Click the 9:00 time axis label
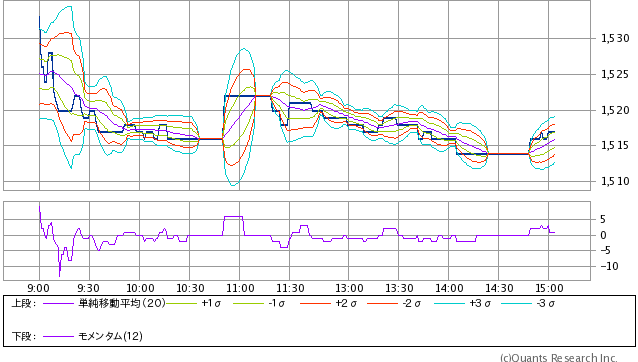 tap(38, 288)
